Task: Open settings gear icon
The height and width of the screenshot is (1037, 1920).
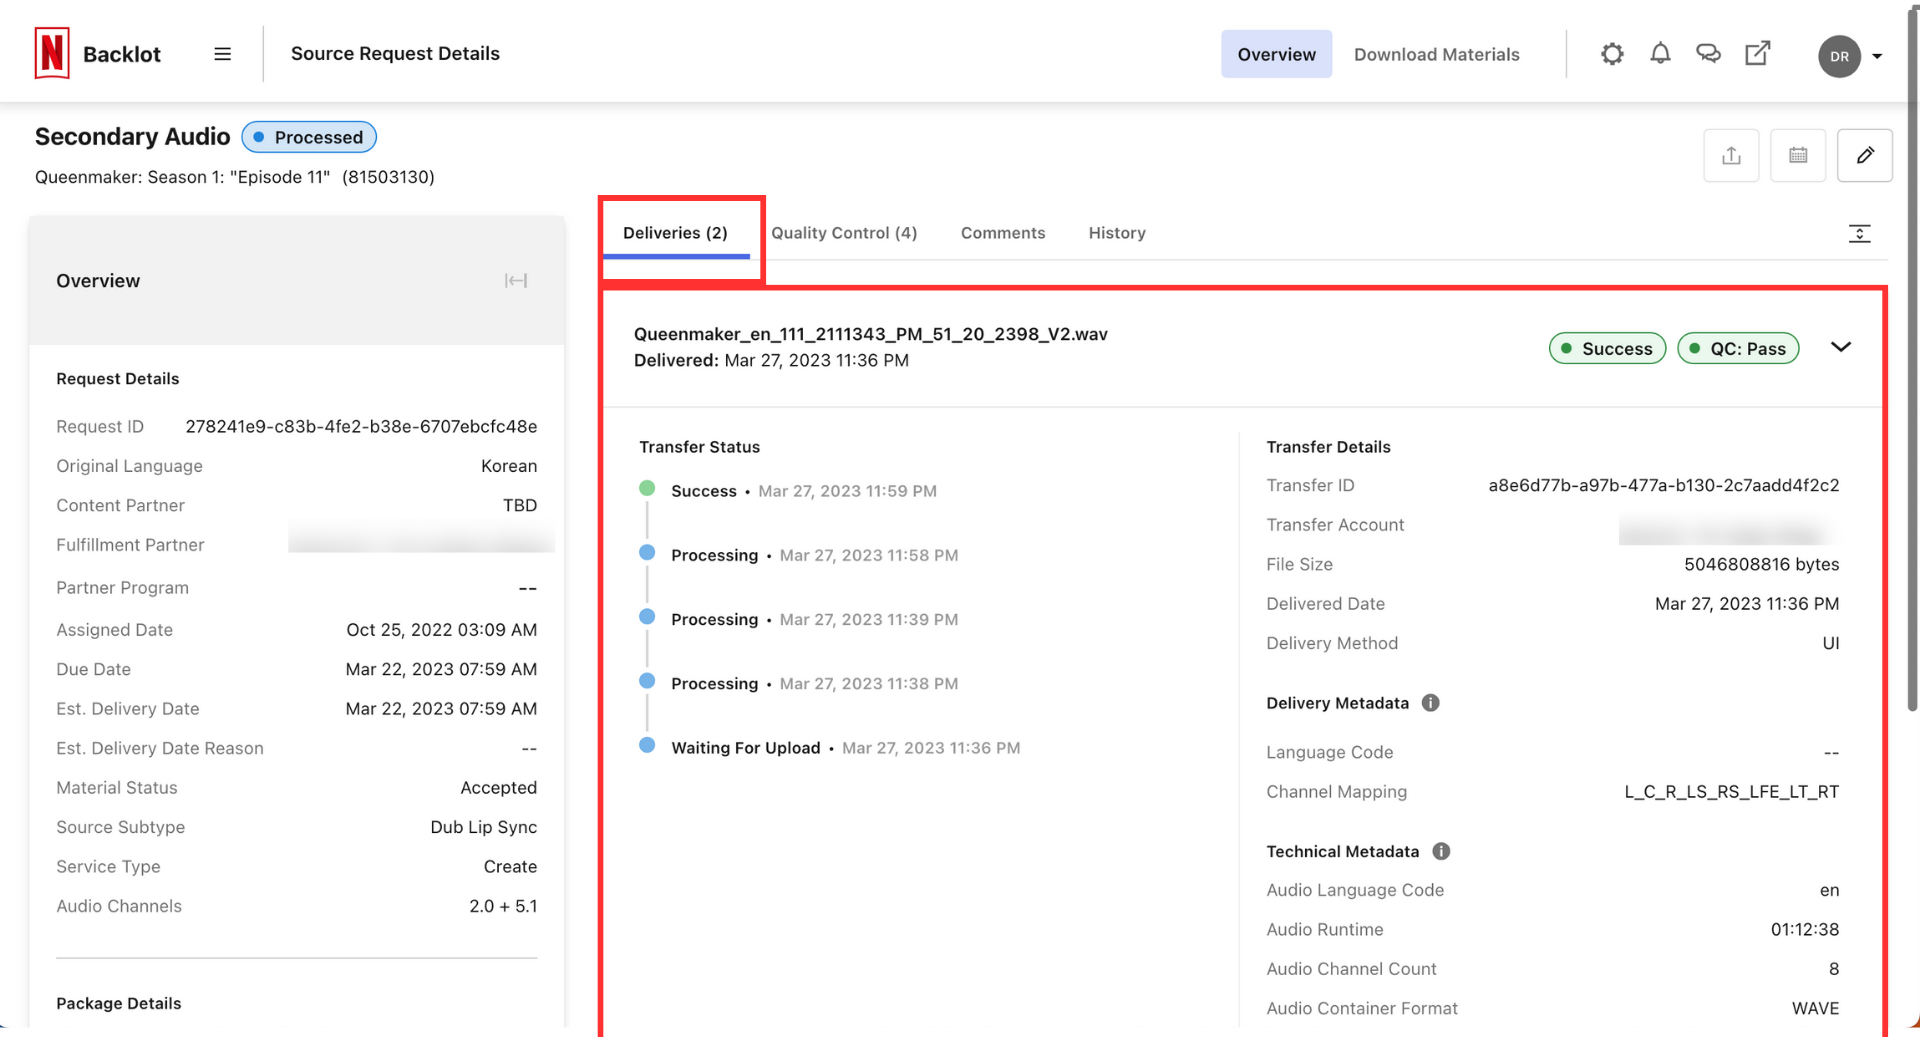Action: click(x=1612, y=54)
